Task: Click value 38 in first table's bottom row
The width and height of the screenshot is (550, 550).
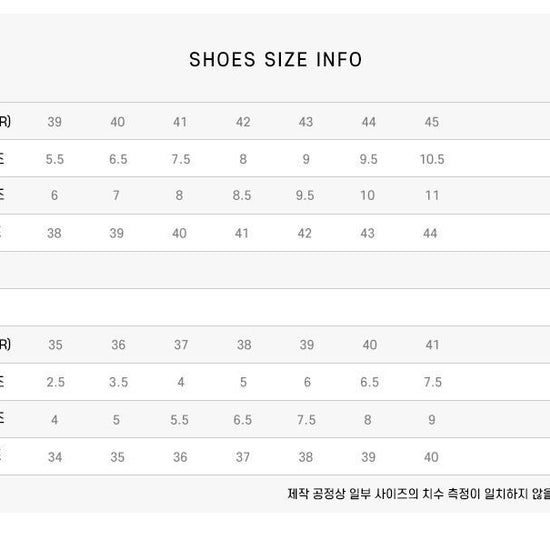Action: click(x=54, y=233)
